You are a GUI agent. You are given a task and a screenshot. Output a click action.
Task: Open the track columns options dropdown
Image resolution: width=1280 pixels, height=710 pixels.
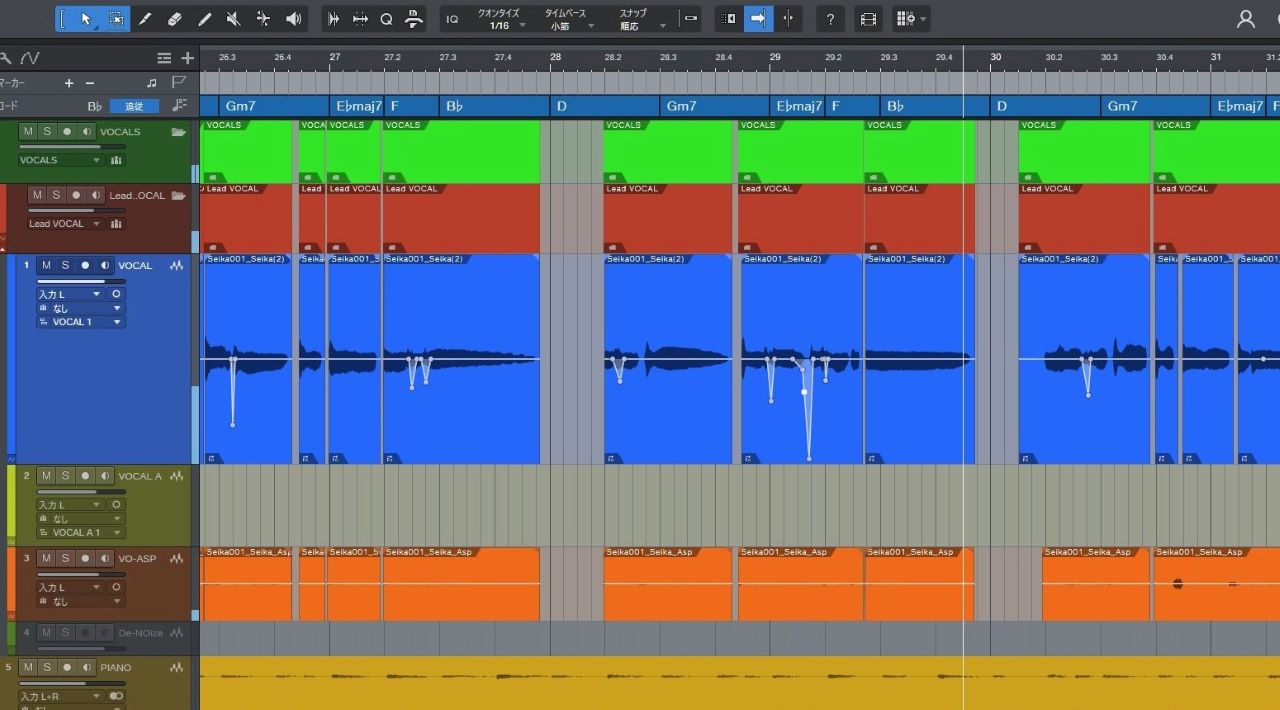[x=910, y=19]
